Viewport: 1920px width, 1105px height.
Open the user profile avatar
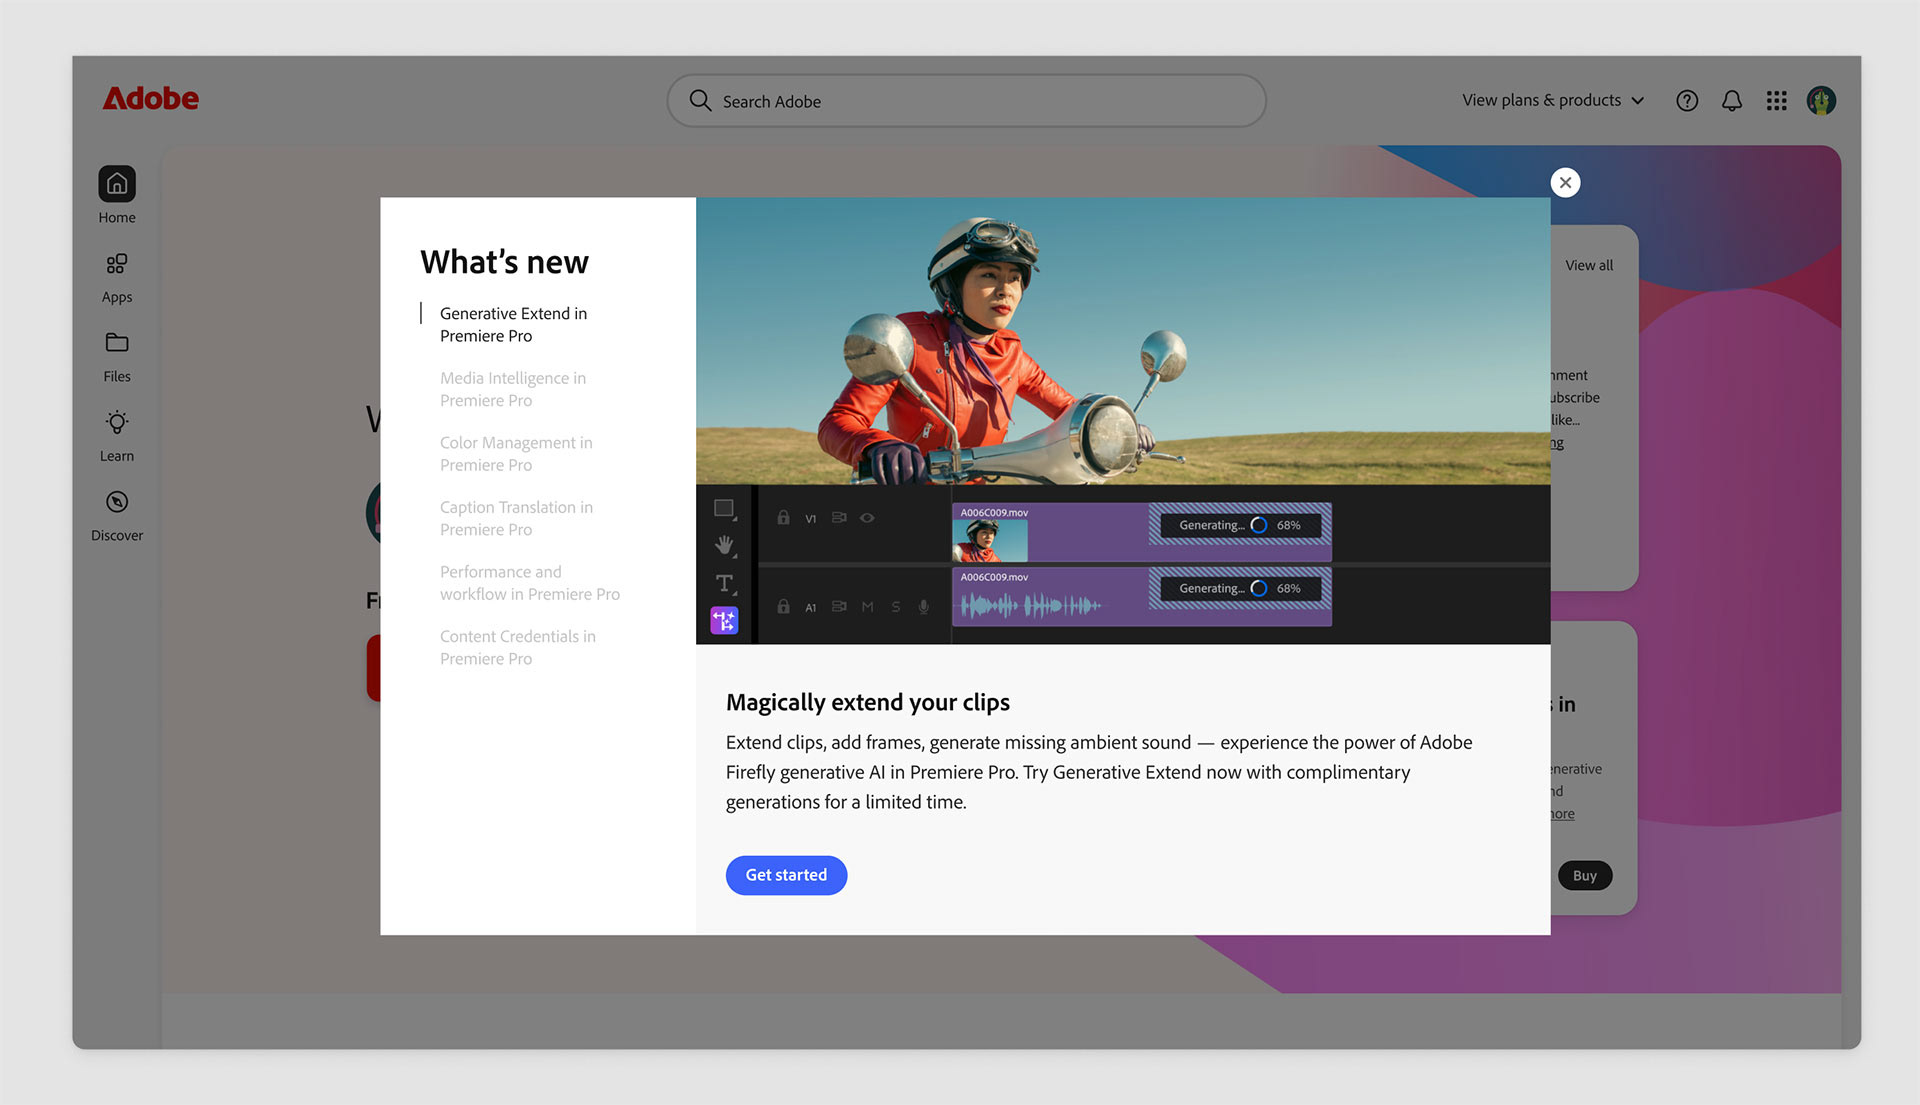coord(1821,101)
